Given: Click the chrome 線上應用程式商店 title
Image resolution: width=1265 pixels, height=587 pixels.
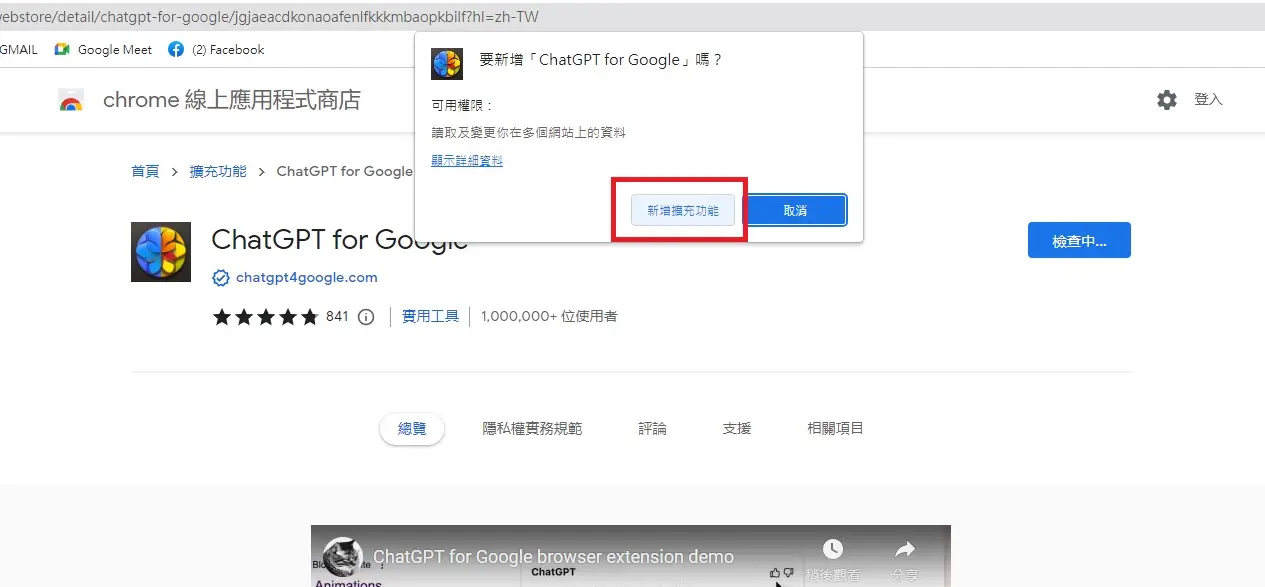Looking at the screenshot, I should [x=232, y=100].
